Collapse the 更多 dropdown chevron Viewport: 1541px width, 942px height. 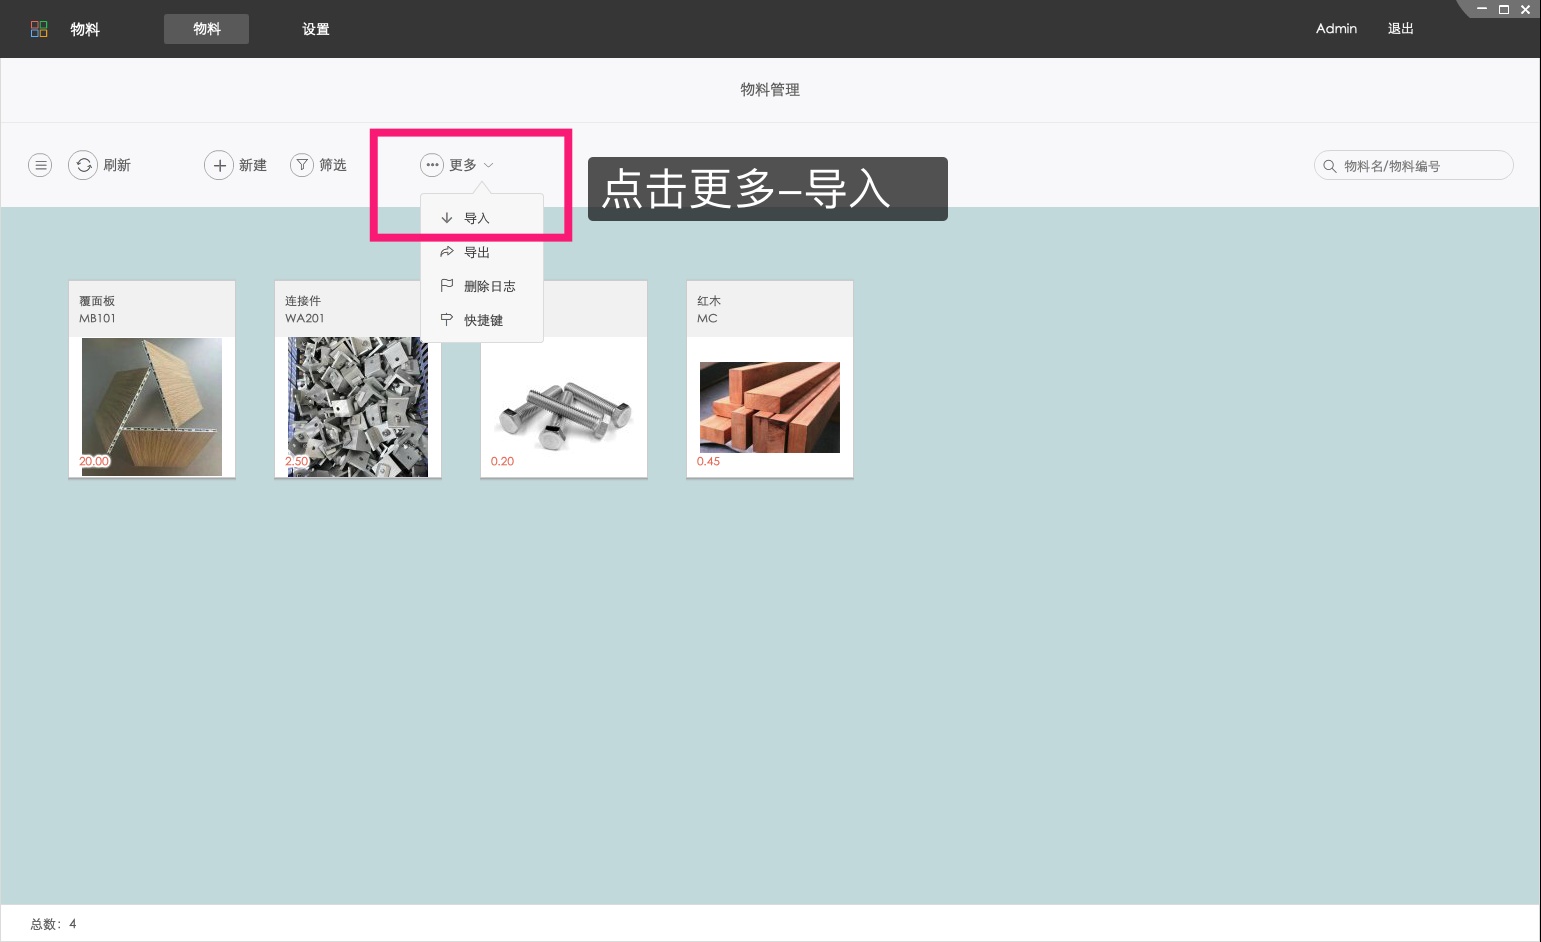tap(489, 165)
